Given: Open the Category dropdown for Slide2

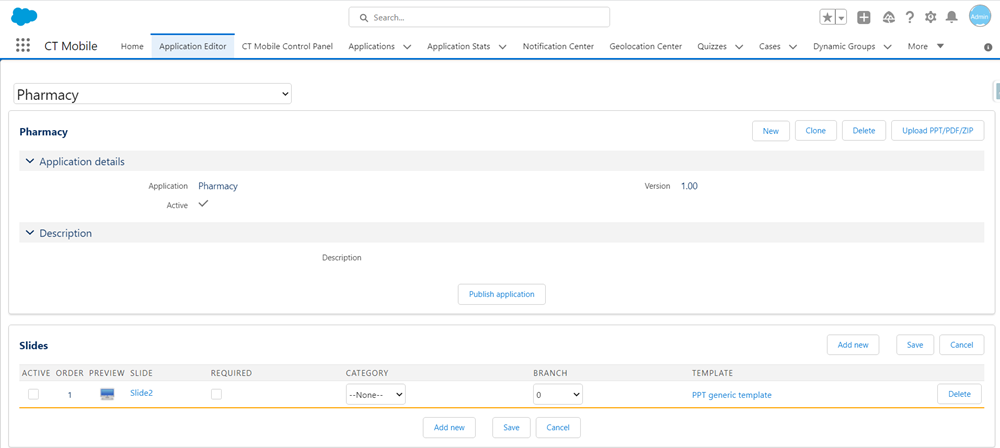Looking at the screenshot, I should [x=375, y=395].
